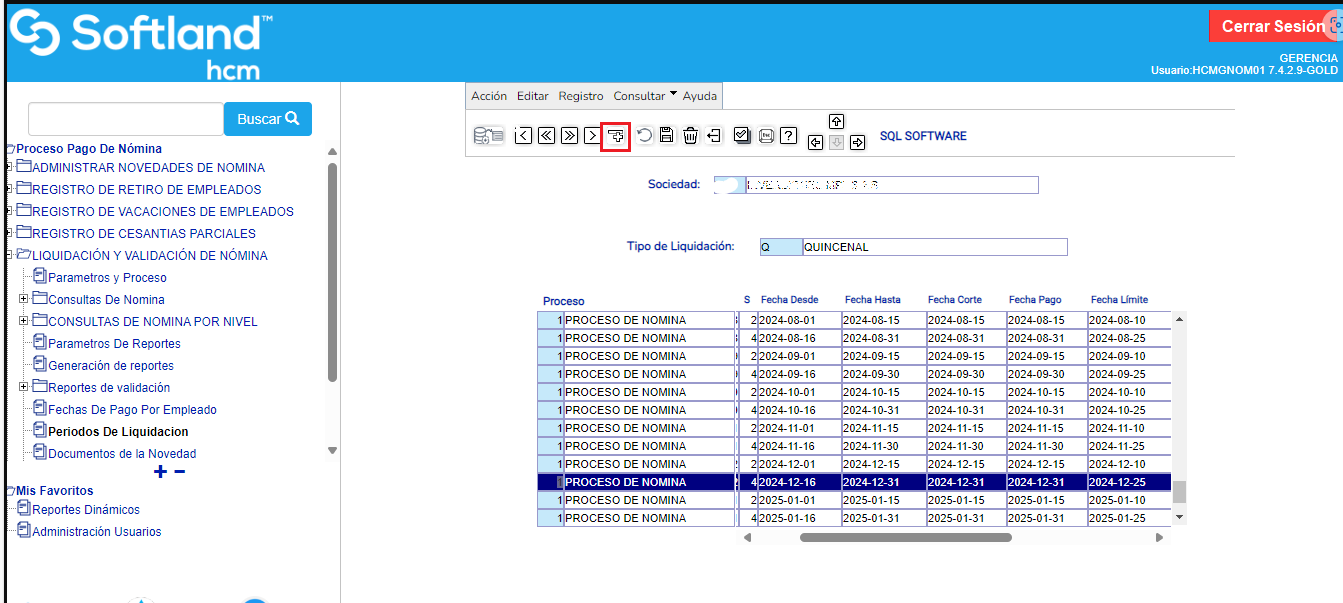The height and width of the screenshot is (603, 1343).
Task: Expand the Reportes de validación node
Action: [x=24, y=387]
